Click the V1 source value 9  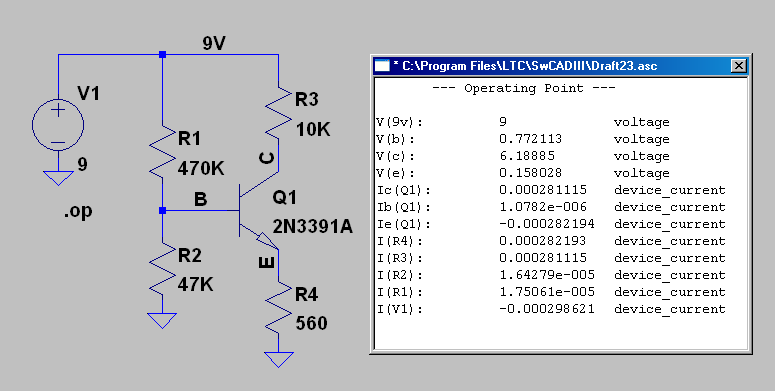83,164
